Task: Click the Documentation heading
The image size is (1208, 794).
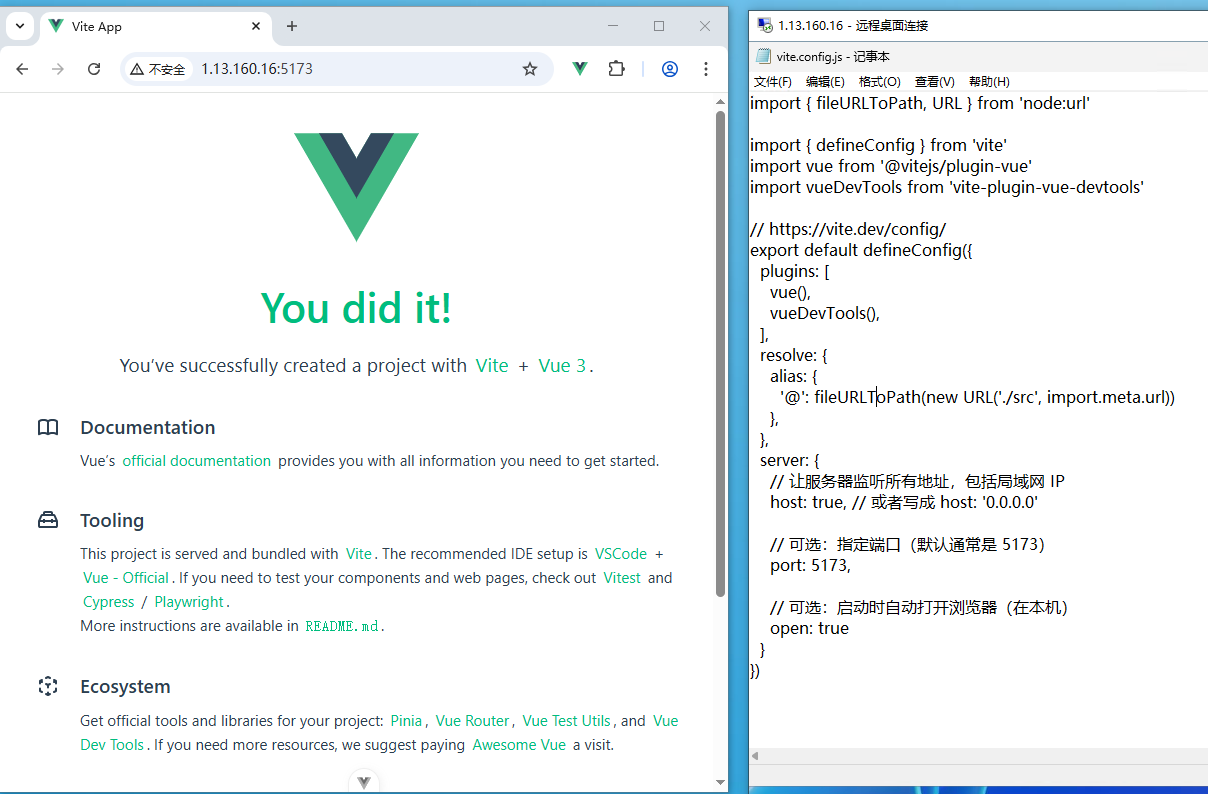Action: (148, 427)
